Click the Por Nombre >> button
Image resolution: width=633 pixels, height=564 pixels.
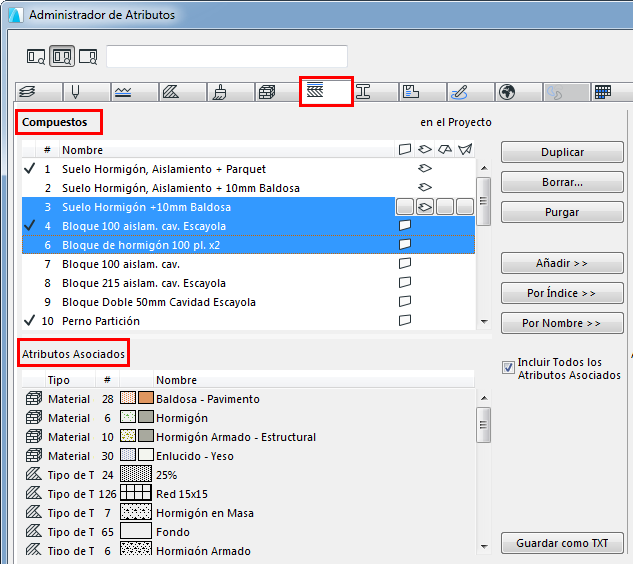click(562, 323)
